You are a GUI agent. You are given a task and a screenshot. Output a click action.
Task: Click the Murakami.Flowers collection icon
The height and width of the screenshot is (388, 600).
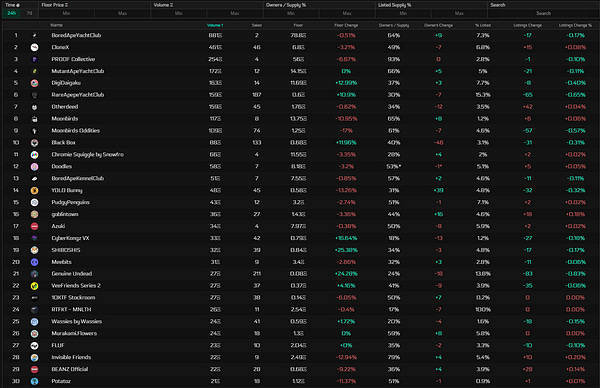34,334
